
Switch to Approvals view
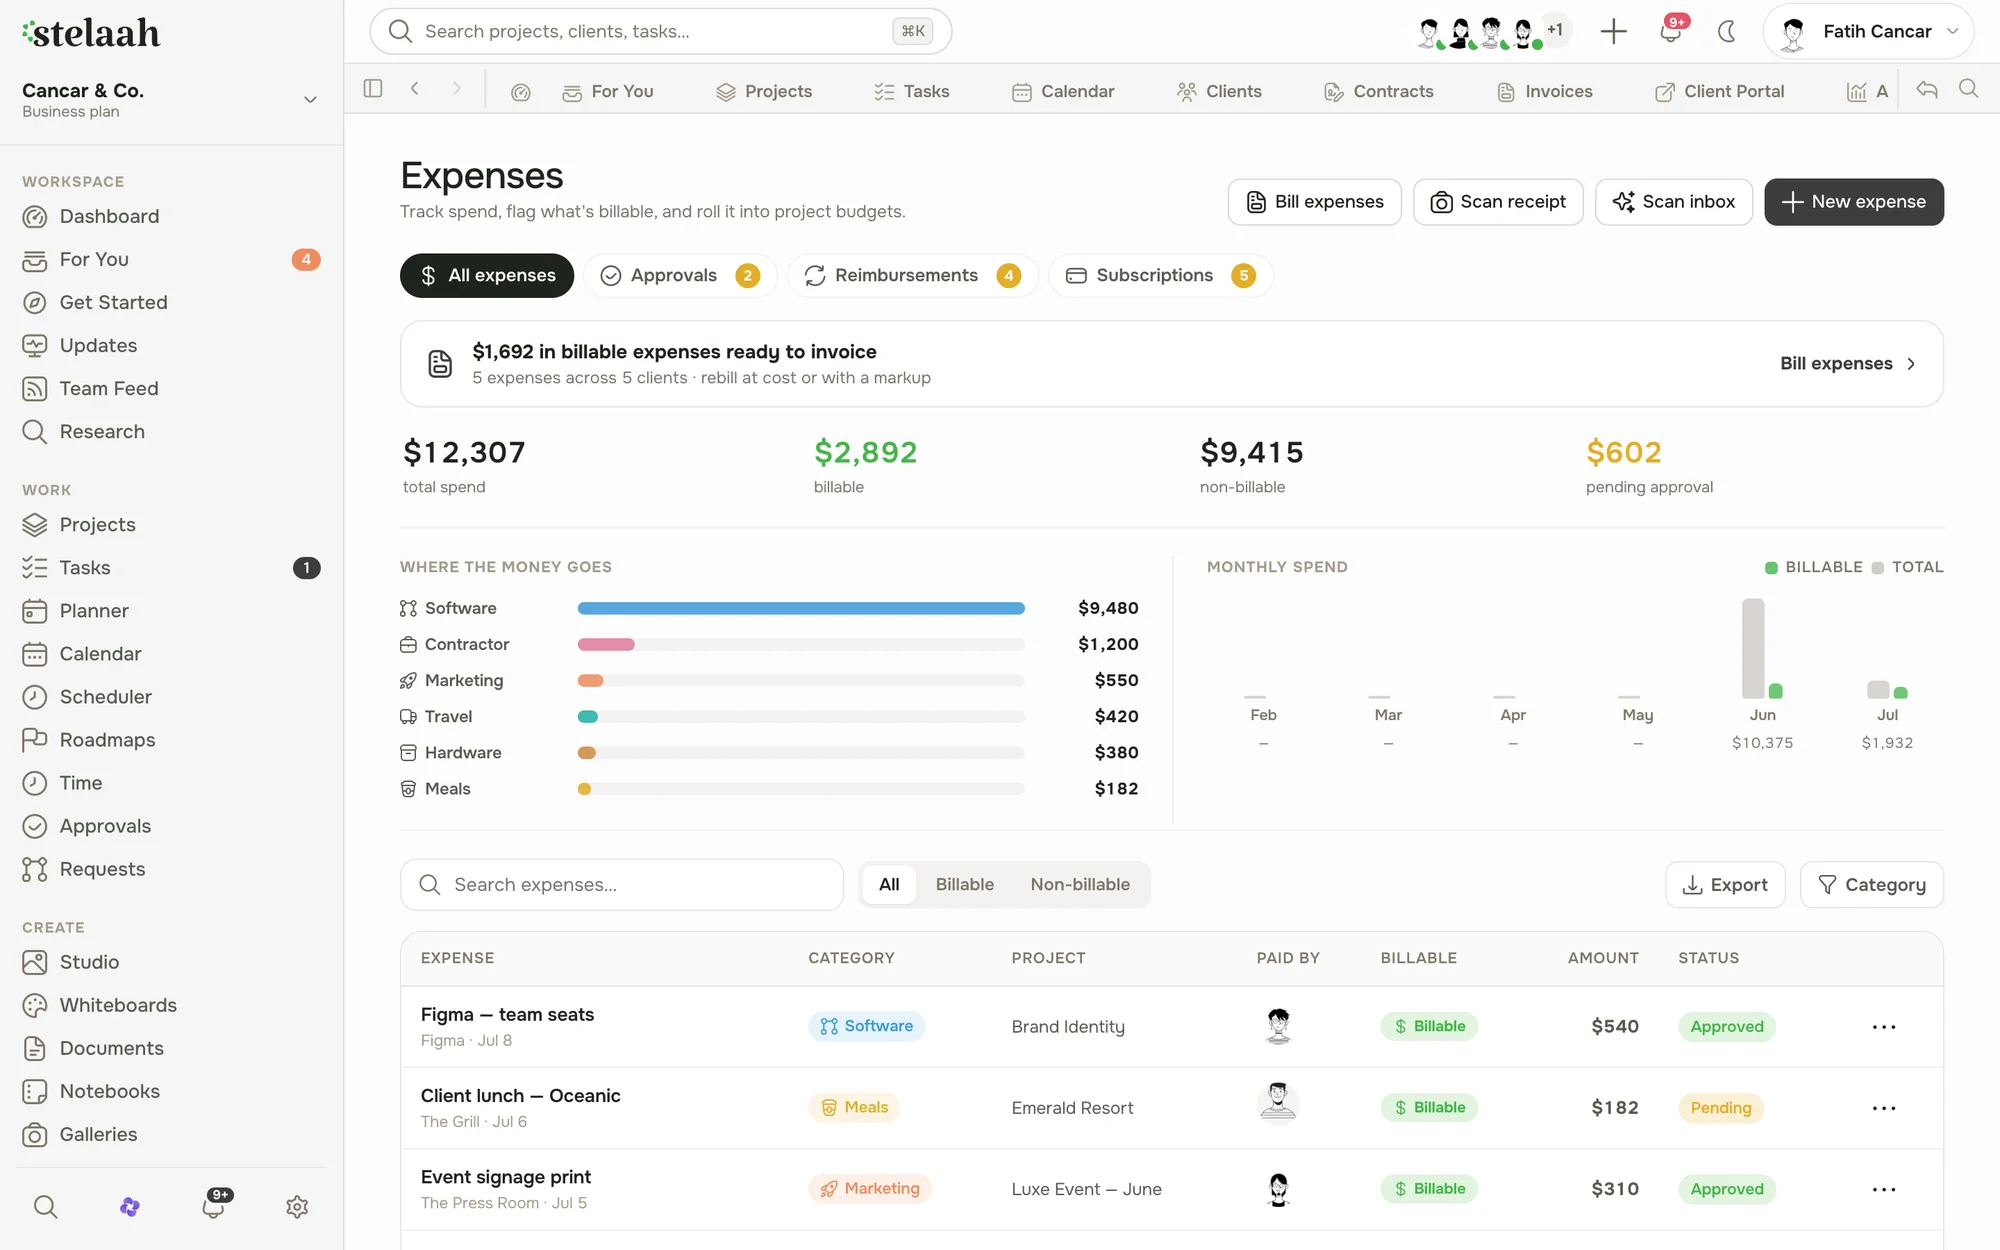(x=680, y=276)
